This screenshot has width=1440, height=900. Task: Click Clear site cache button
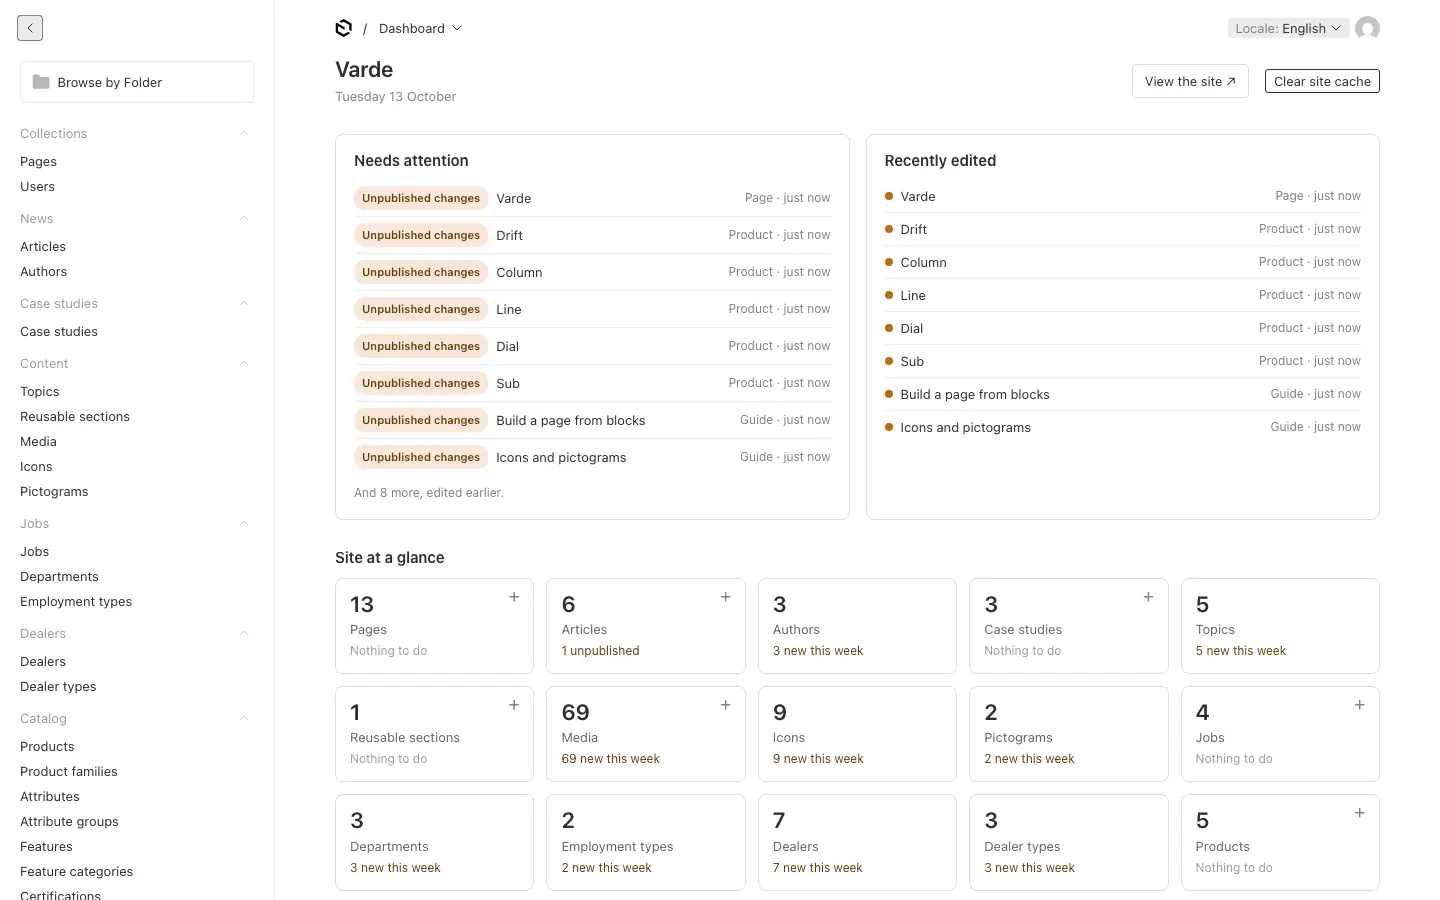click(x=1322, y=81)
